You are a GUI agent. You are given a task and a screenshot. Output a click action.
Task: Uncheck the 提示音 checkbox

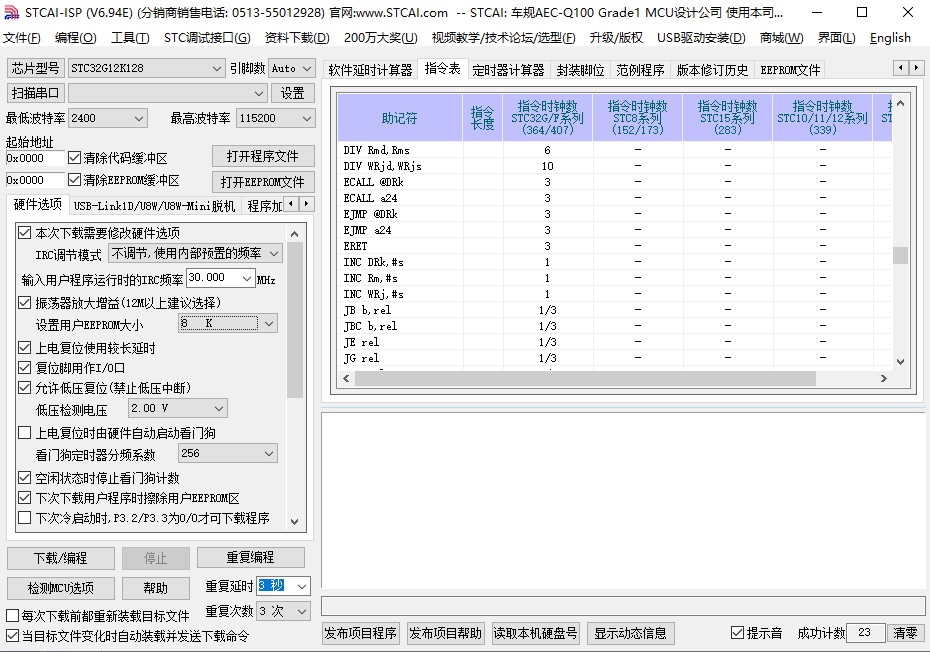[737, 633]
